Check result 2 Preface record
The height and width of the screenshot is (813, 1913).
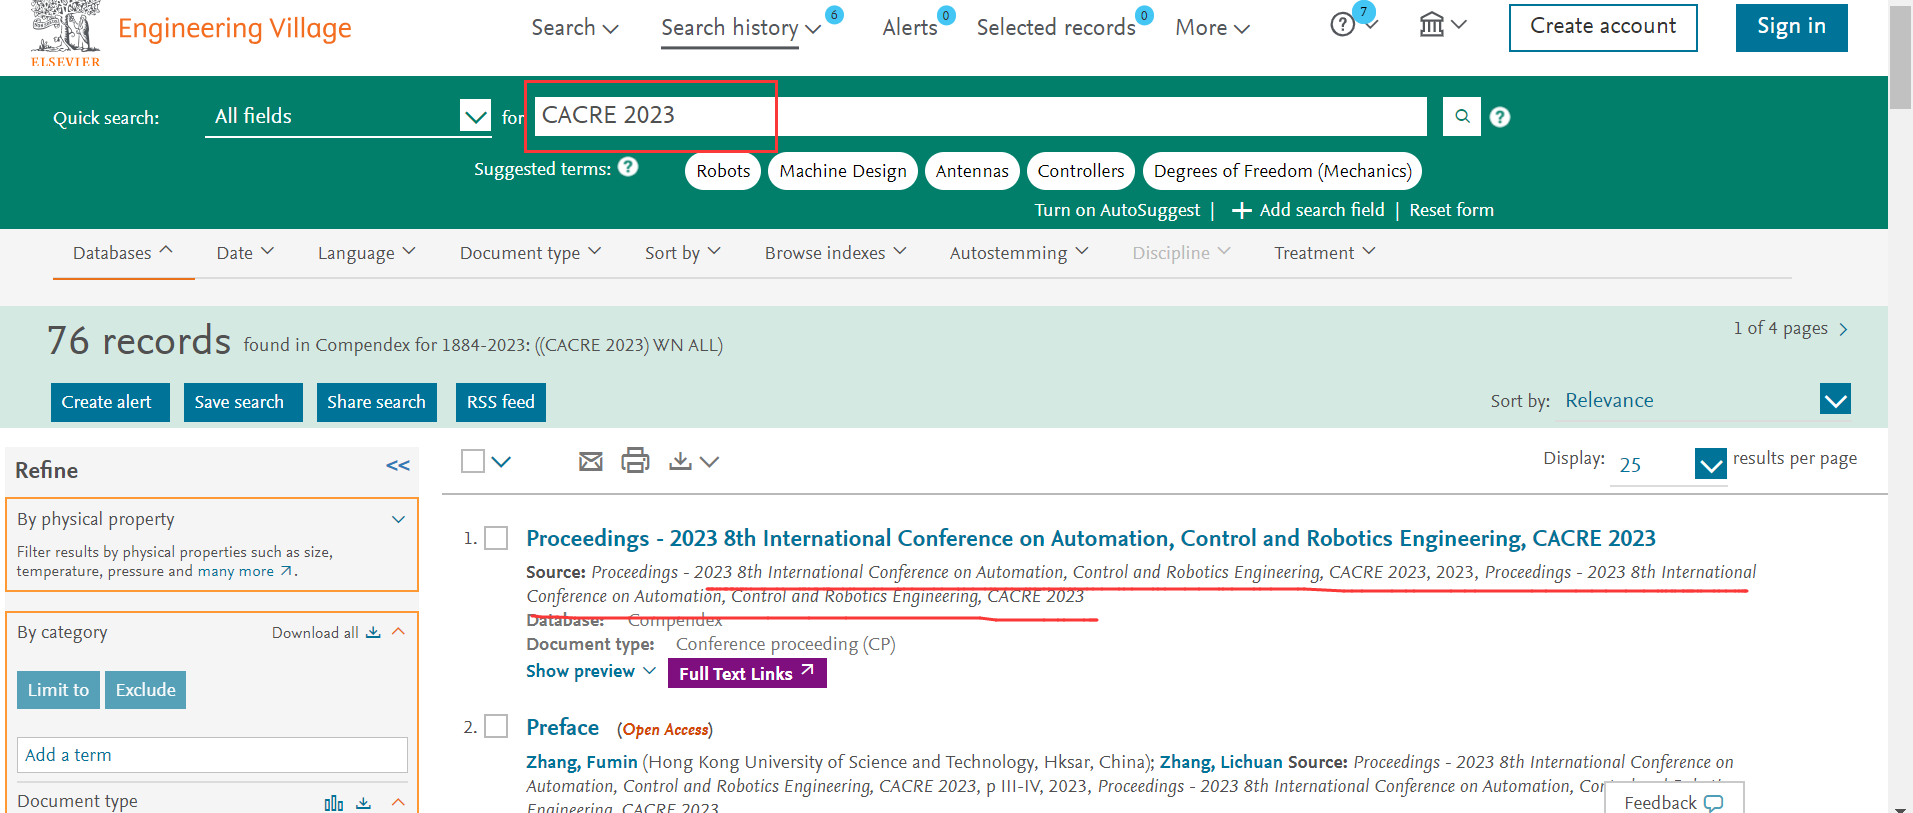496,726
